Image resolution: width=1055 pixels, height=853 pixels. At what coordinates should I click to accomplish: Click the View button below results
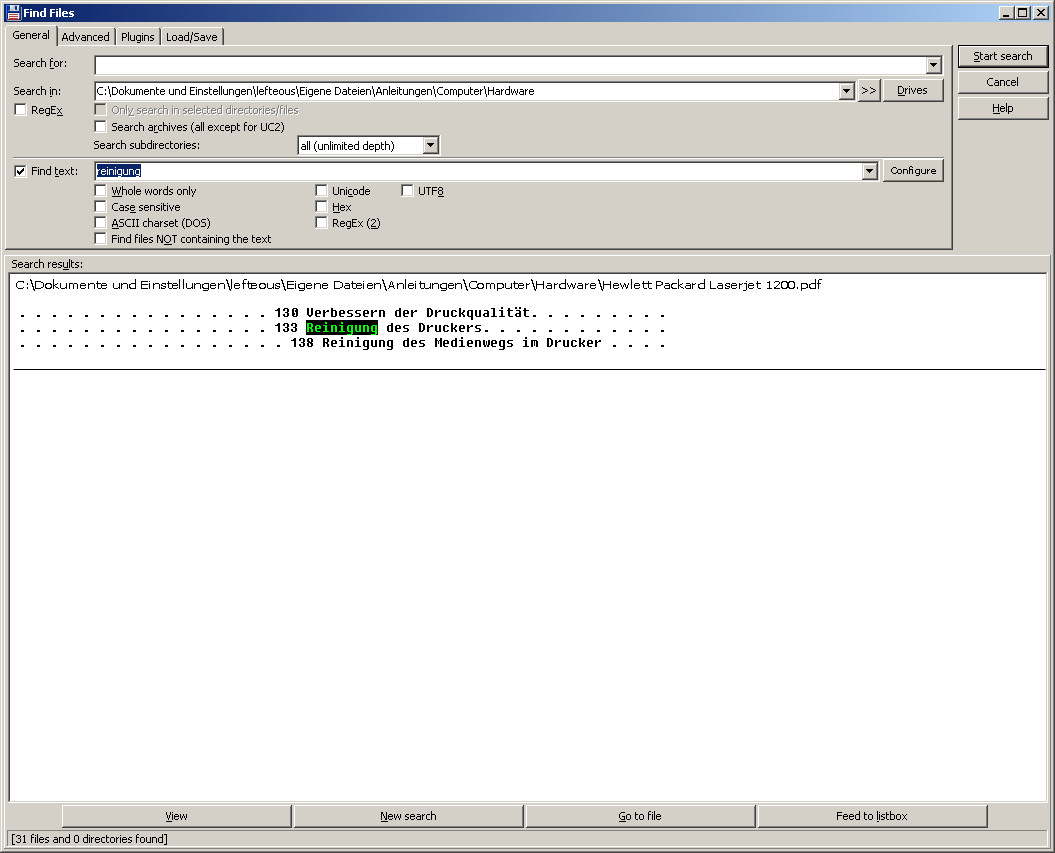(x=176, y=816)
